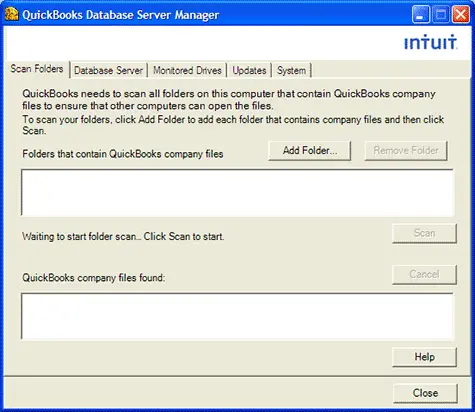The width and height of the screenshot is (475, 412).
Task: Close window with the red X button
Action: [461, 15]
